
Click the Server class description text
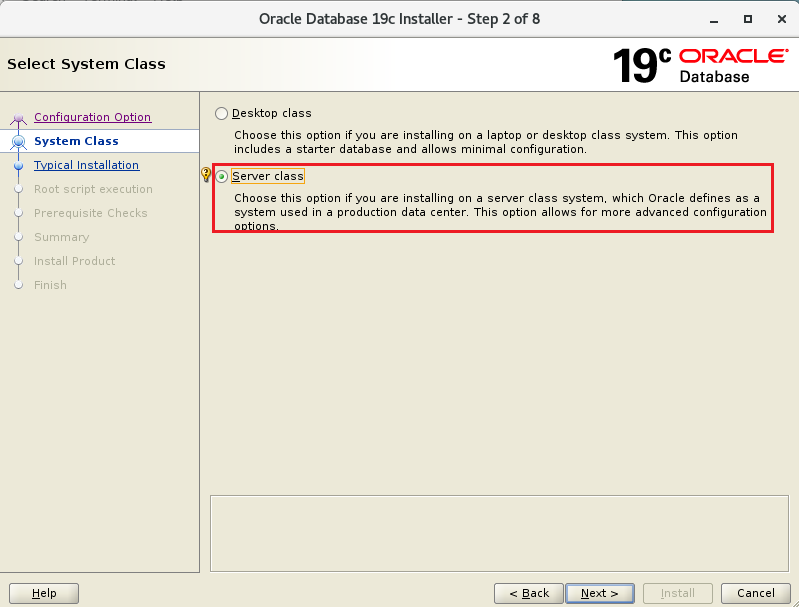500,212
